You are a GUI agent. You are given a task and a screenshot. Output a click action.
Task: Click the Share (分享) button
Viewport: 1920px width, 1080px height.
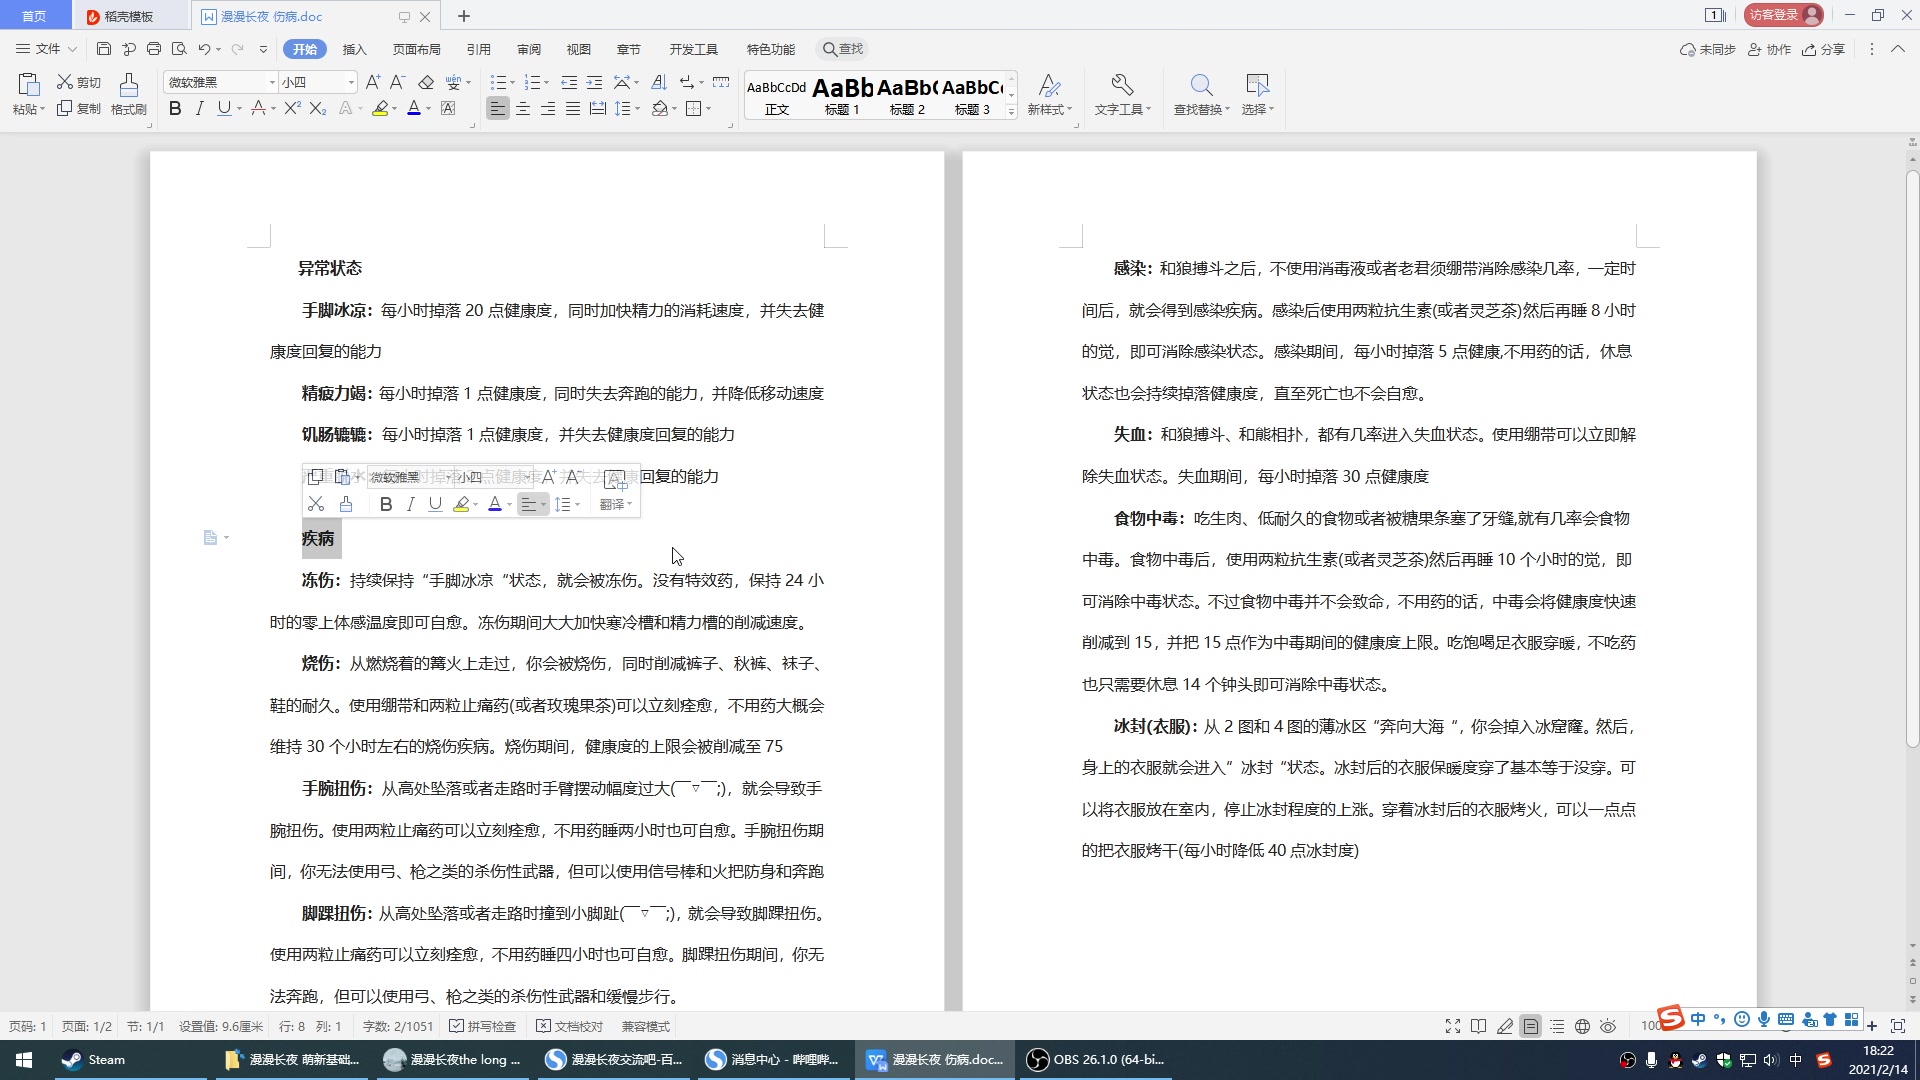coord(1824,49)
